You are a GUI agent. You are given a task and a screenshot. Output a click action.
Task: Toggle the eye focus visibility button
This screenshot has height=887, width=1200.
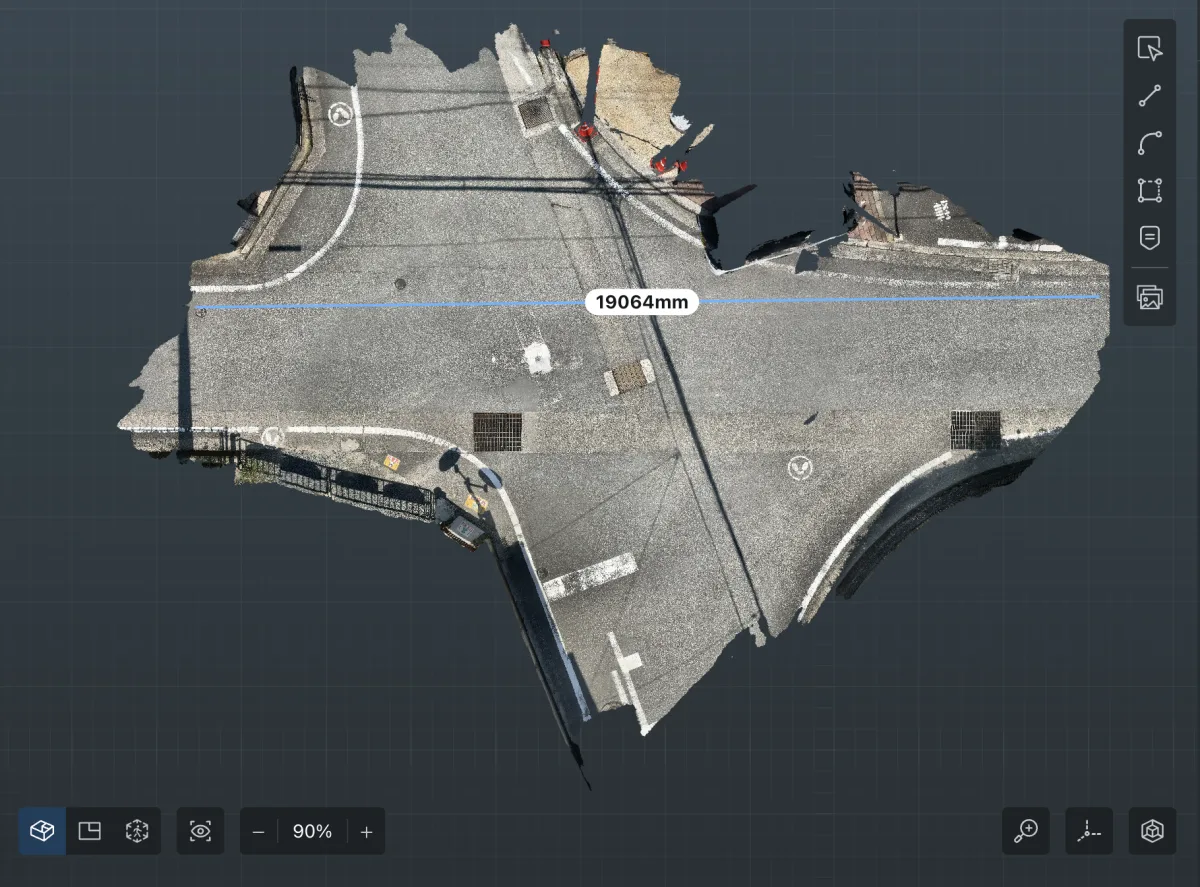tap(201, 831)
